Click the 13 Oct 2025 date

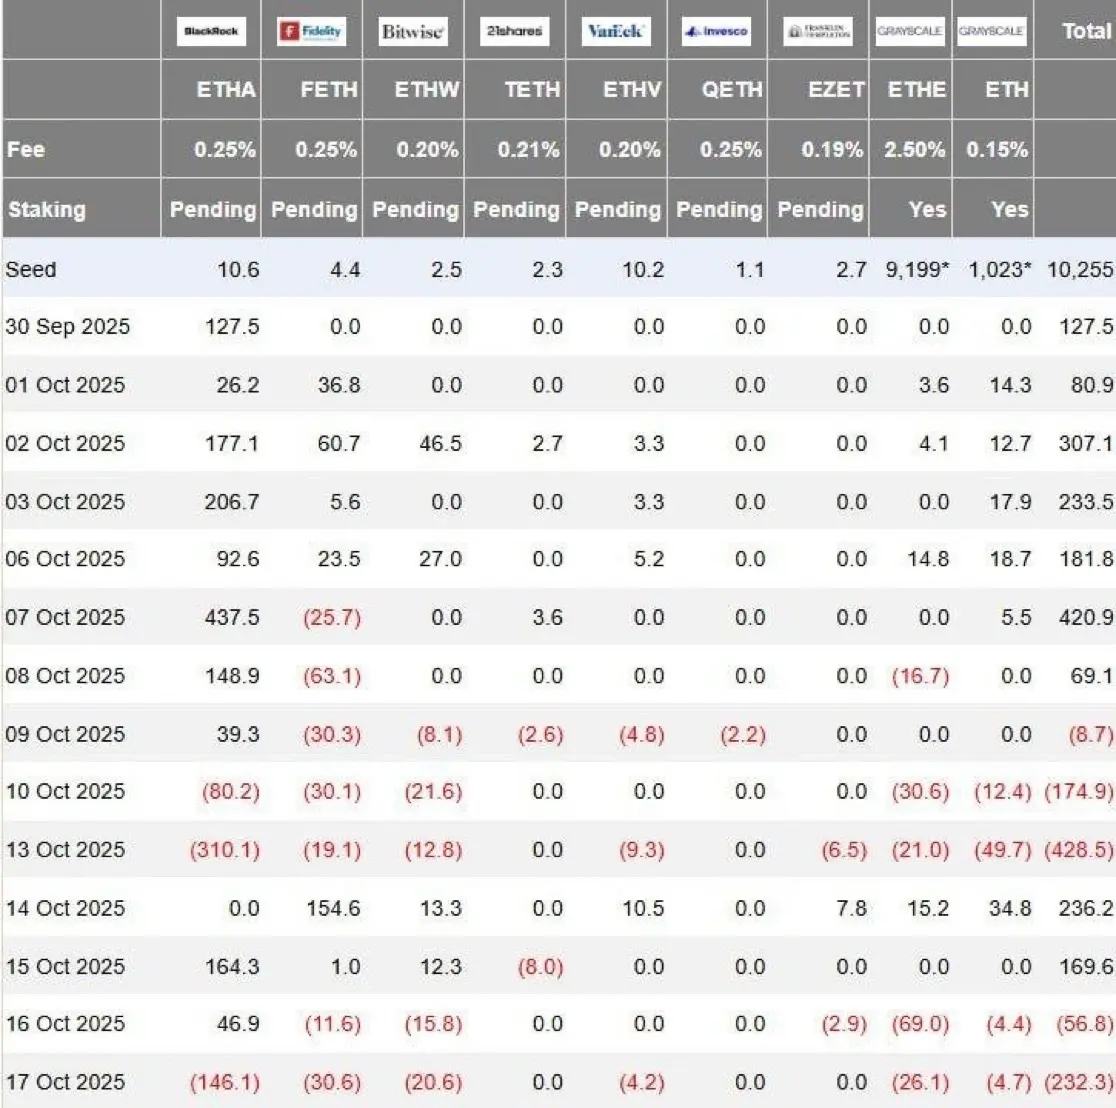coord(65,849)
